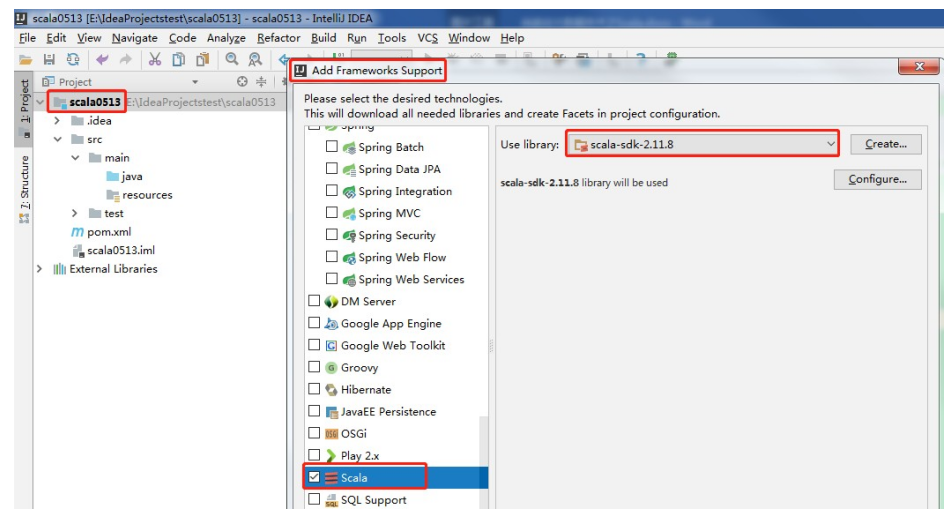This screenshot has height=517, width=950.
Task: Click the Google Web Toolkit icon
Action: point(331,345)
